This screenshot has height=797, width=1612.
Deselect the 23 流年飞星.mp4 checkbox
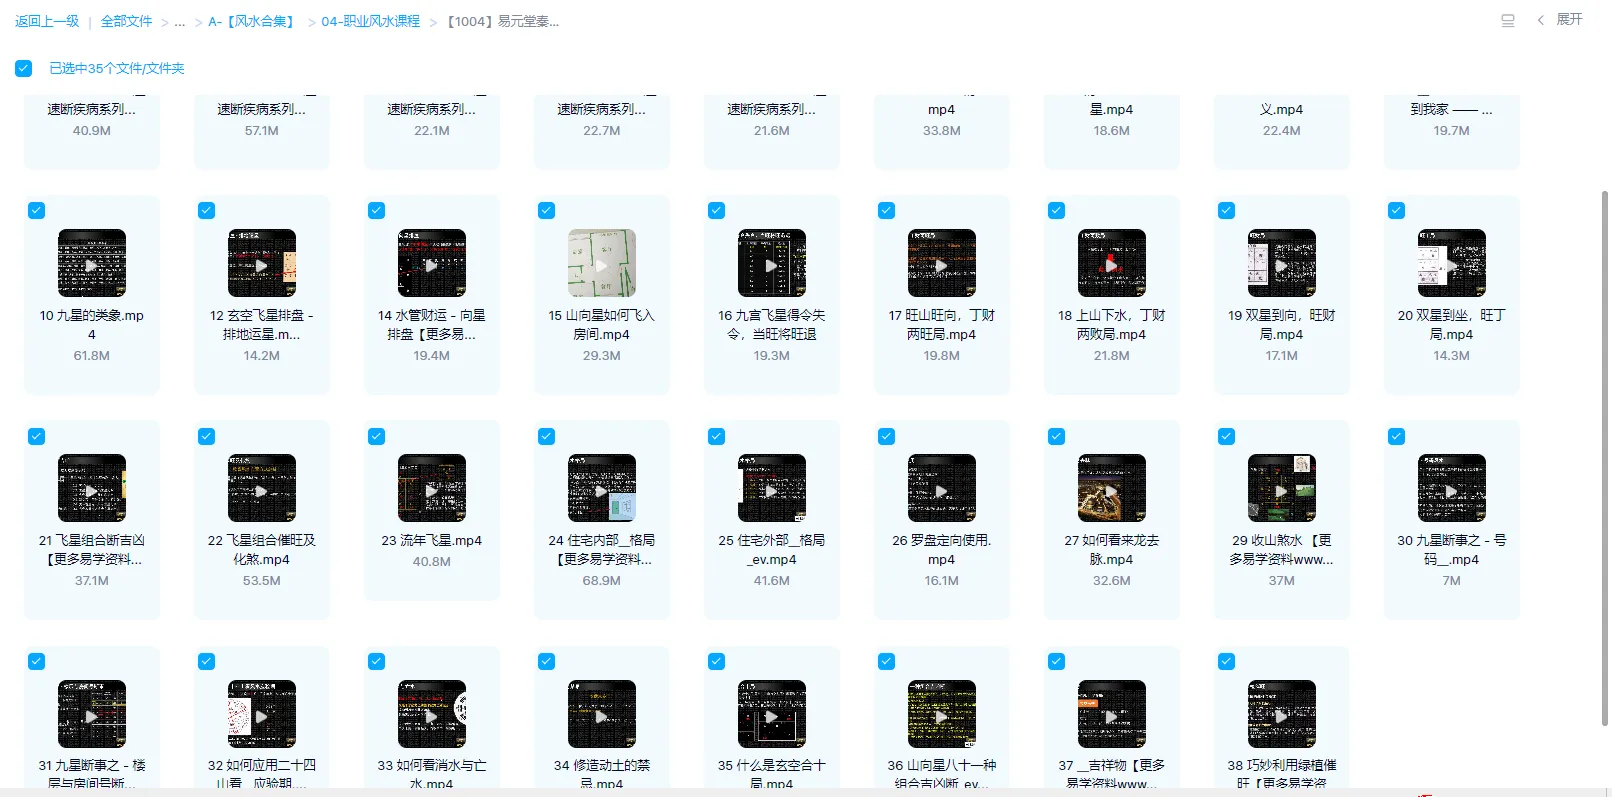[x=377, y=436]
